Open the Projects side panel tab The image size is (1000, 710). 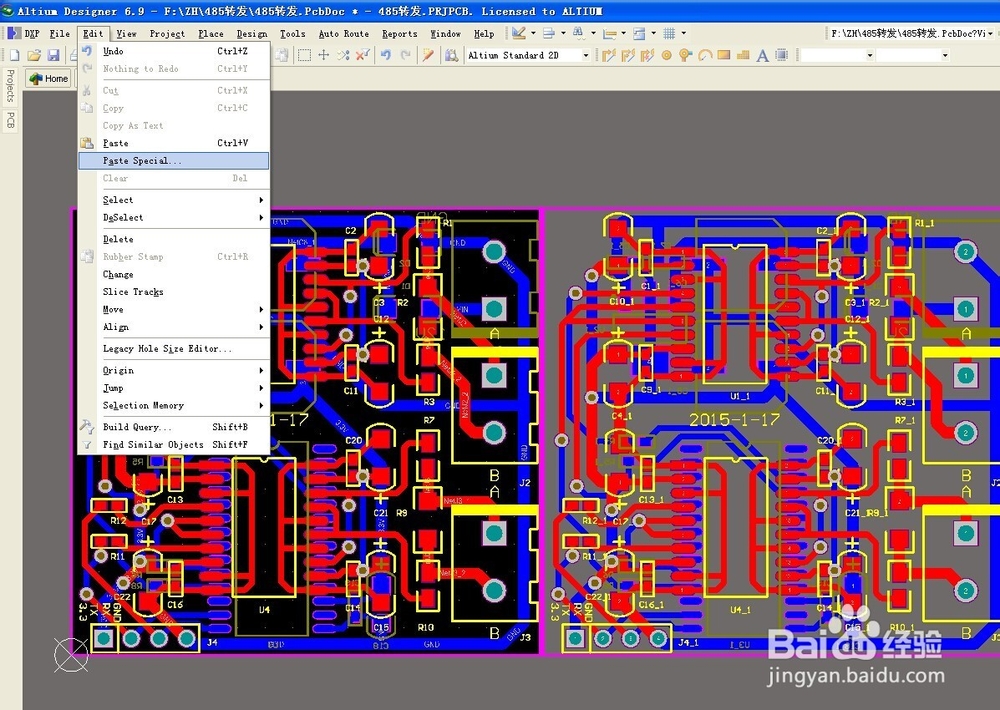10,86
